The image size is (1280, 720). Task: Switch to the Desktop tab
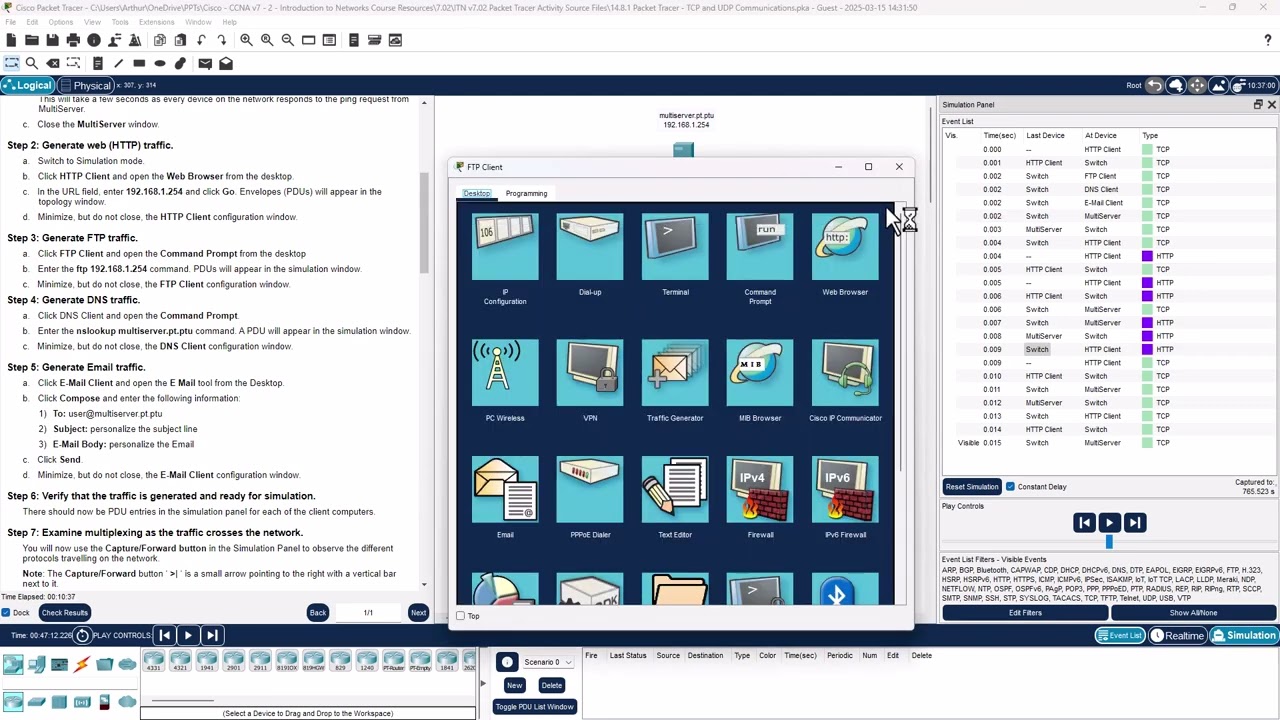(476, 193)
